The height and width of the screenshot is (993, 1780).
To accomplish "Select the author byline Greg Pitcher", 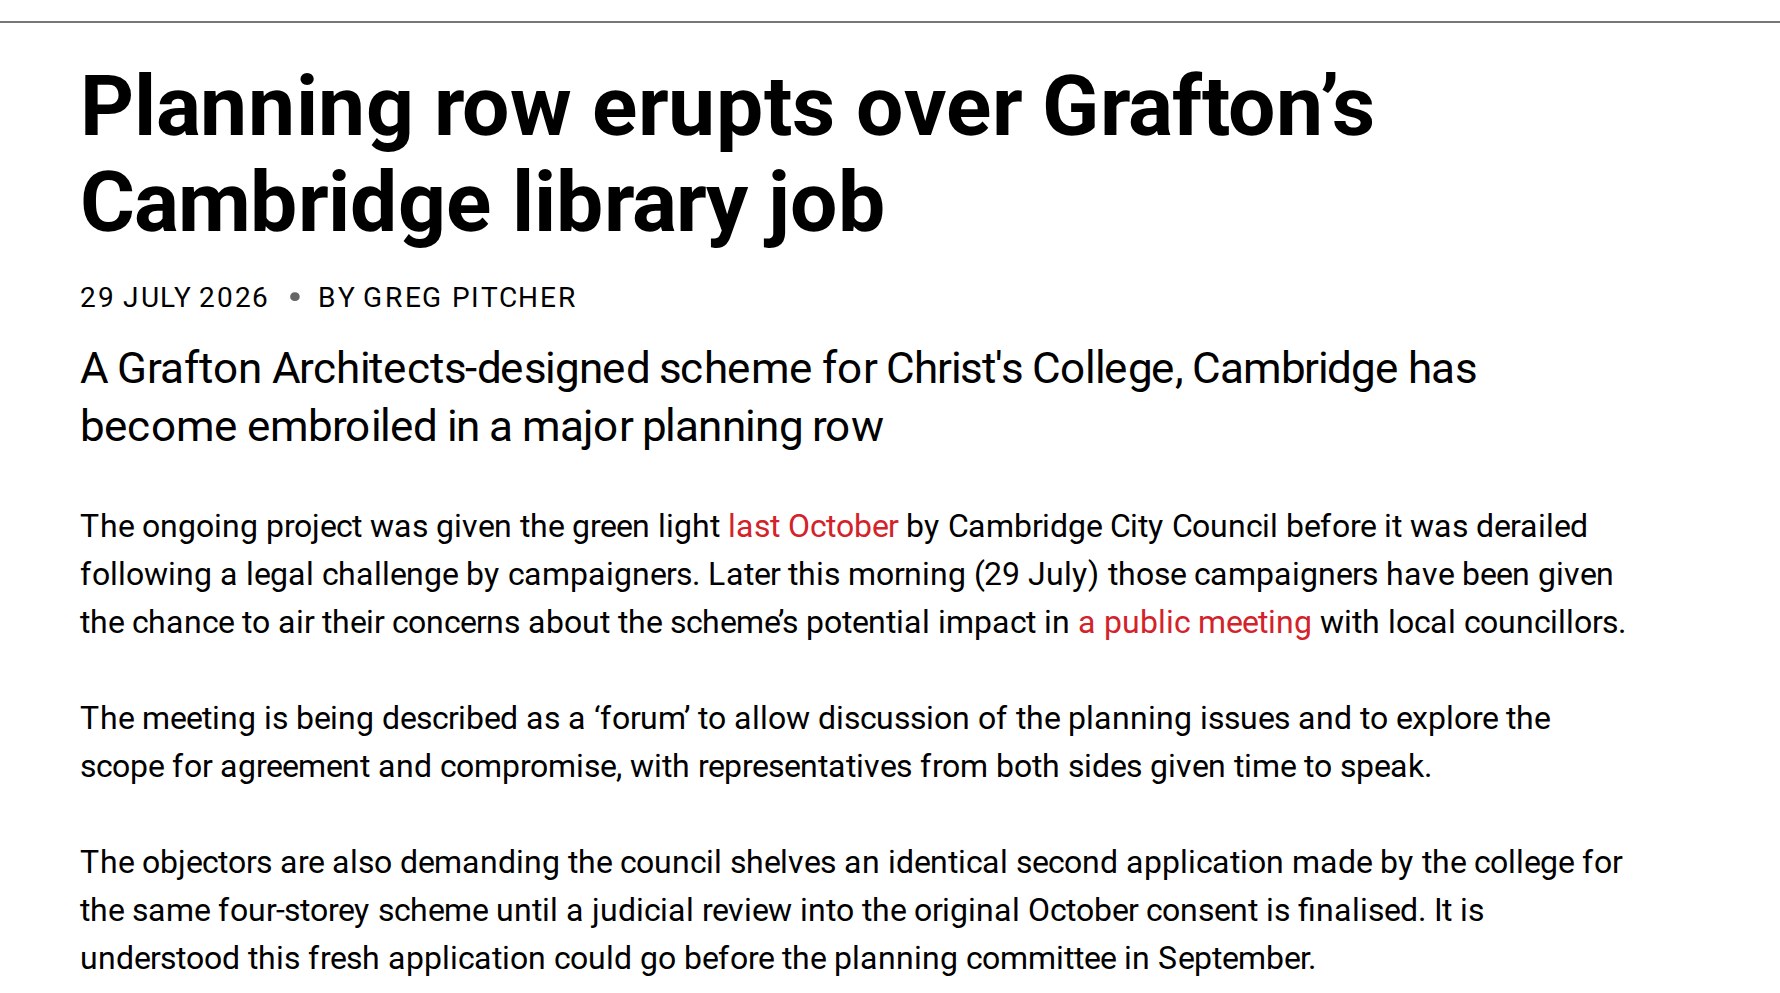I will pyautogui.click(x=447, y=298).
